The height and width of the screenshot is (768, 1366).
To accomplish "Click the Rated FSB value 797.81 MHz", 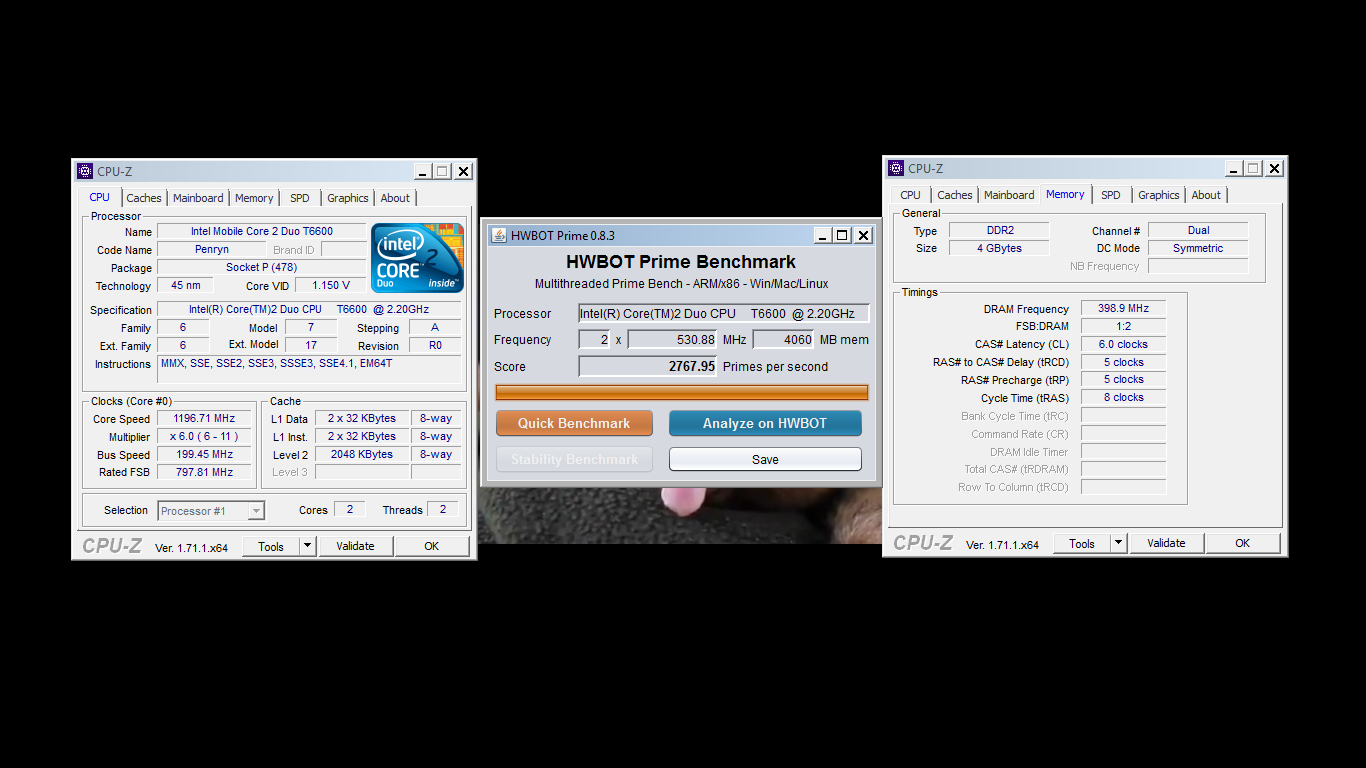I will click(x=203, y=473).
